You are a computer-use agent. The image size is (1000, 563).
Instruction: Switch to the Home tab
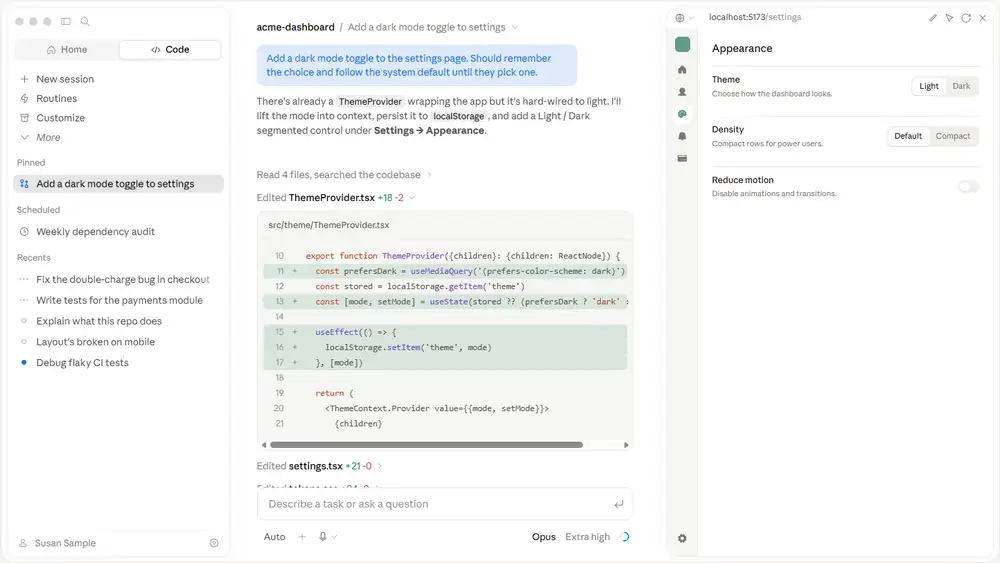(67, 50)
